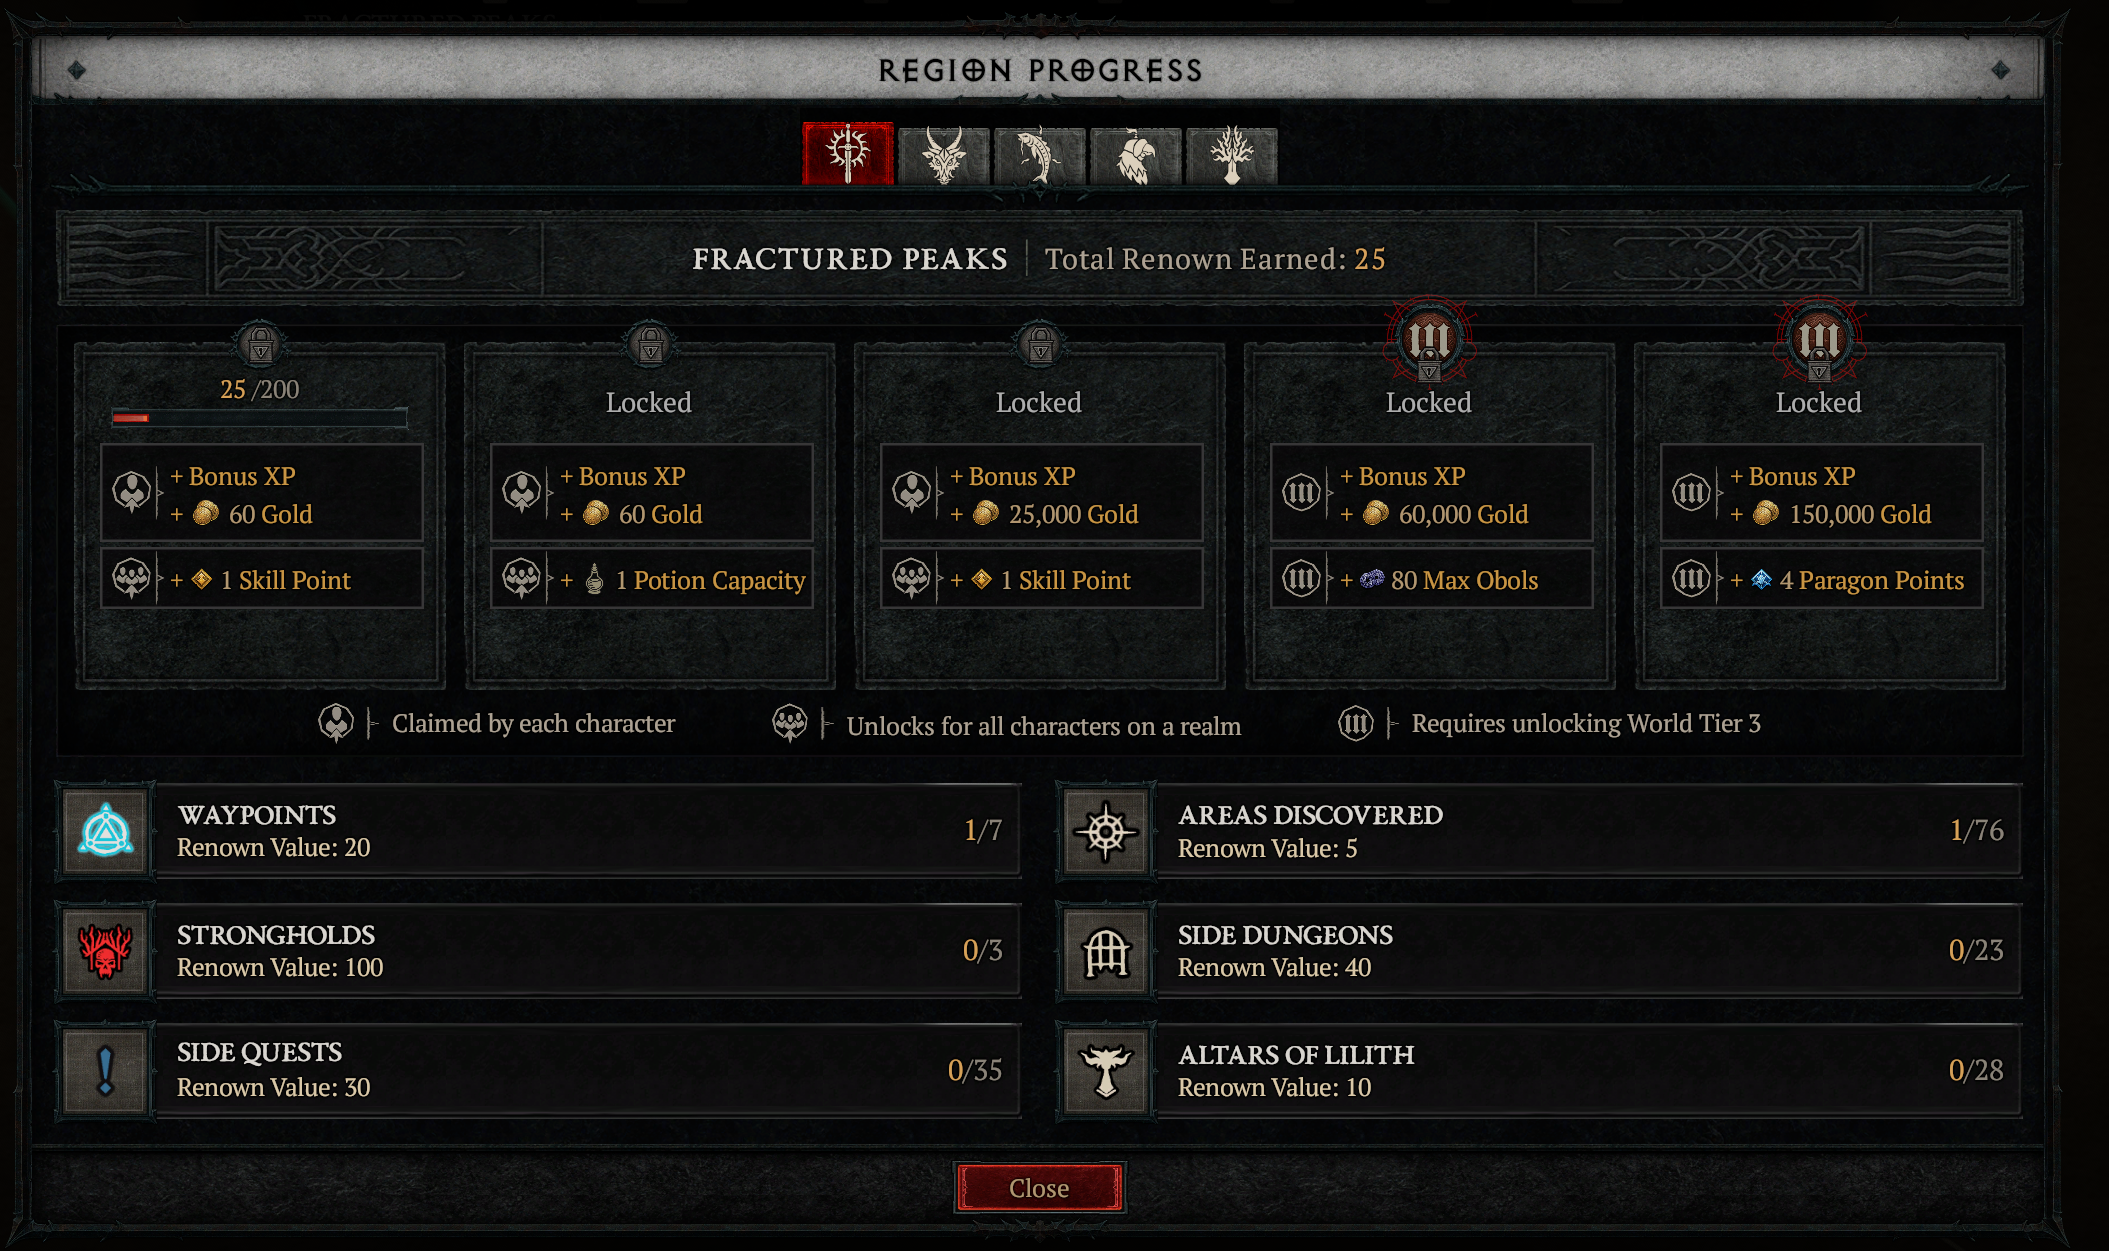This screenshot has height=1251, width=2109.
Task: Select the 4 Paragon Points reward
Action: coord(1822,579)
